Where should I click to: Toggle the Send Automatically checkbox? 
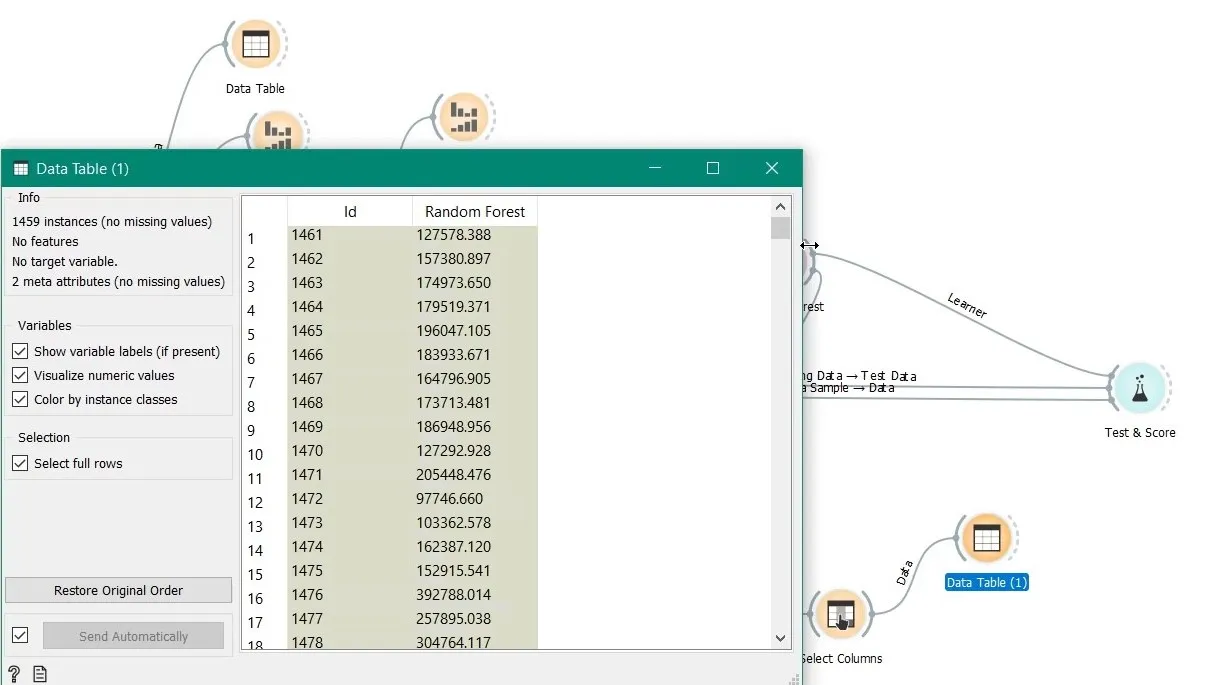click(20, 636)
